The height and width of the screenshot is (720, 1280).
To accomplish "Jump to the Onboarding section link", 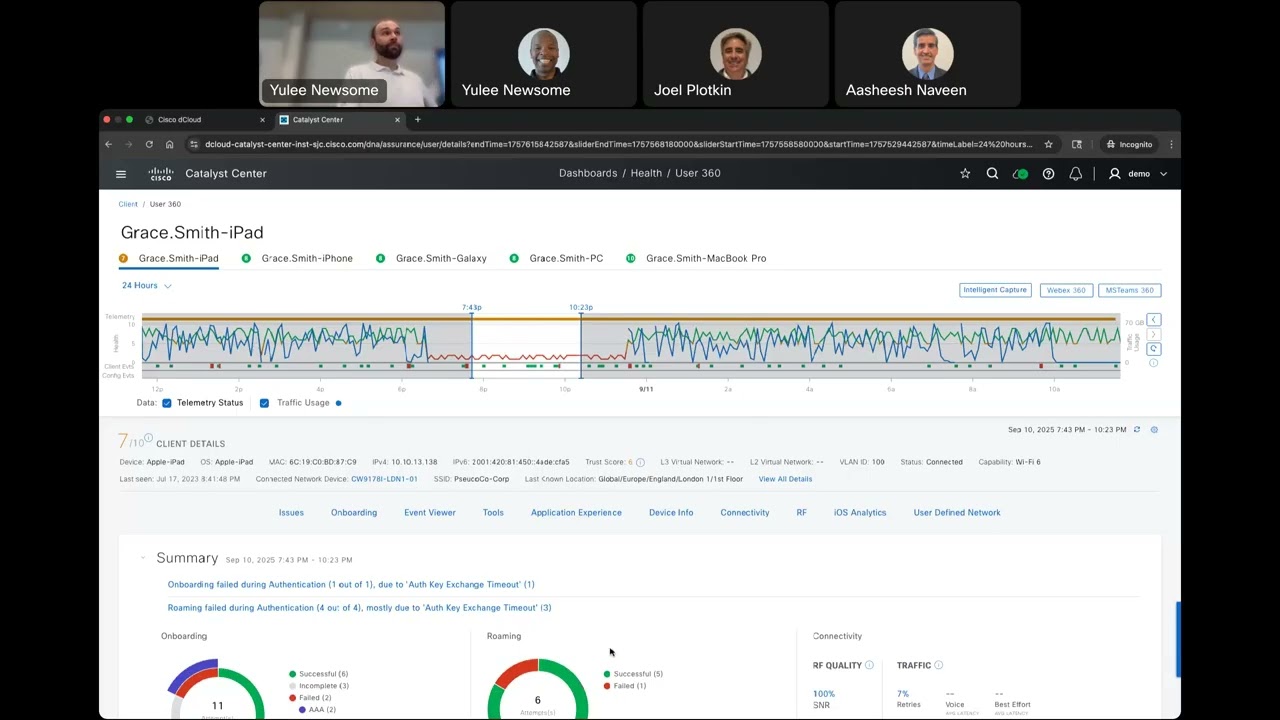I will pos(354,513).
